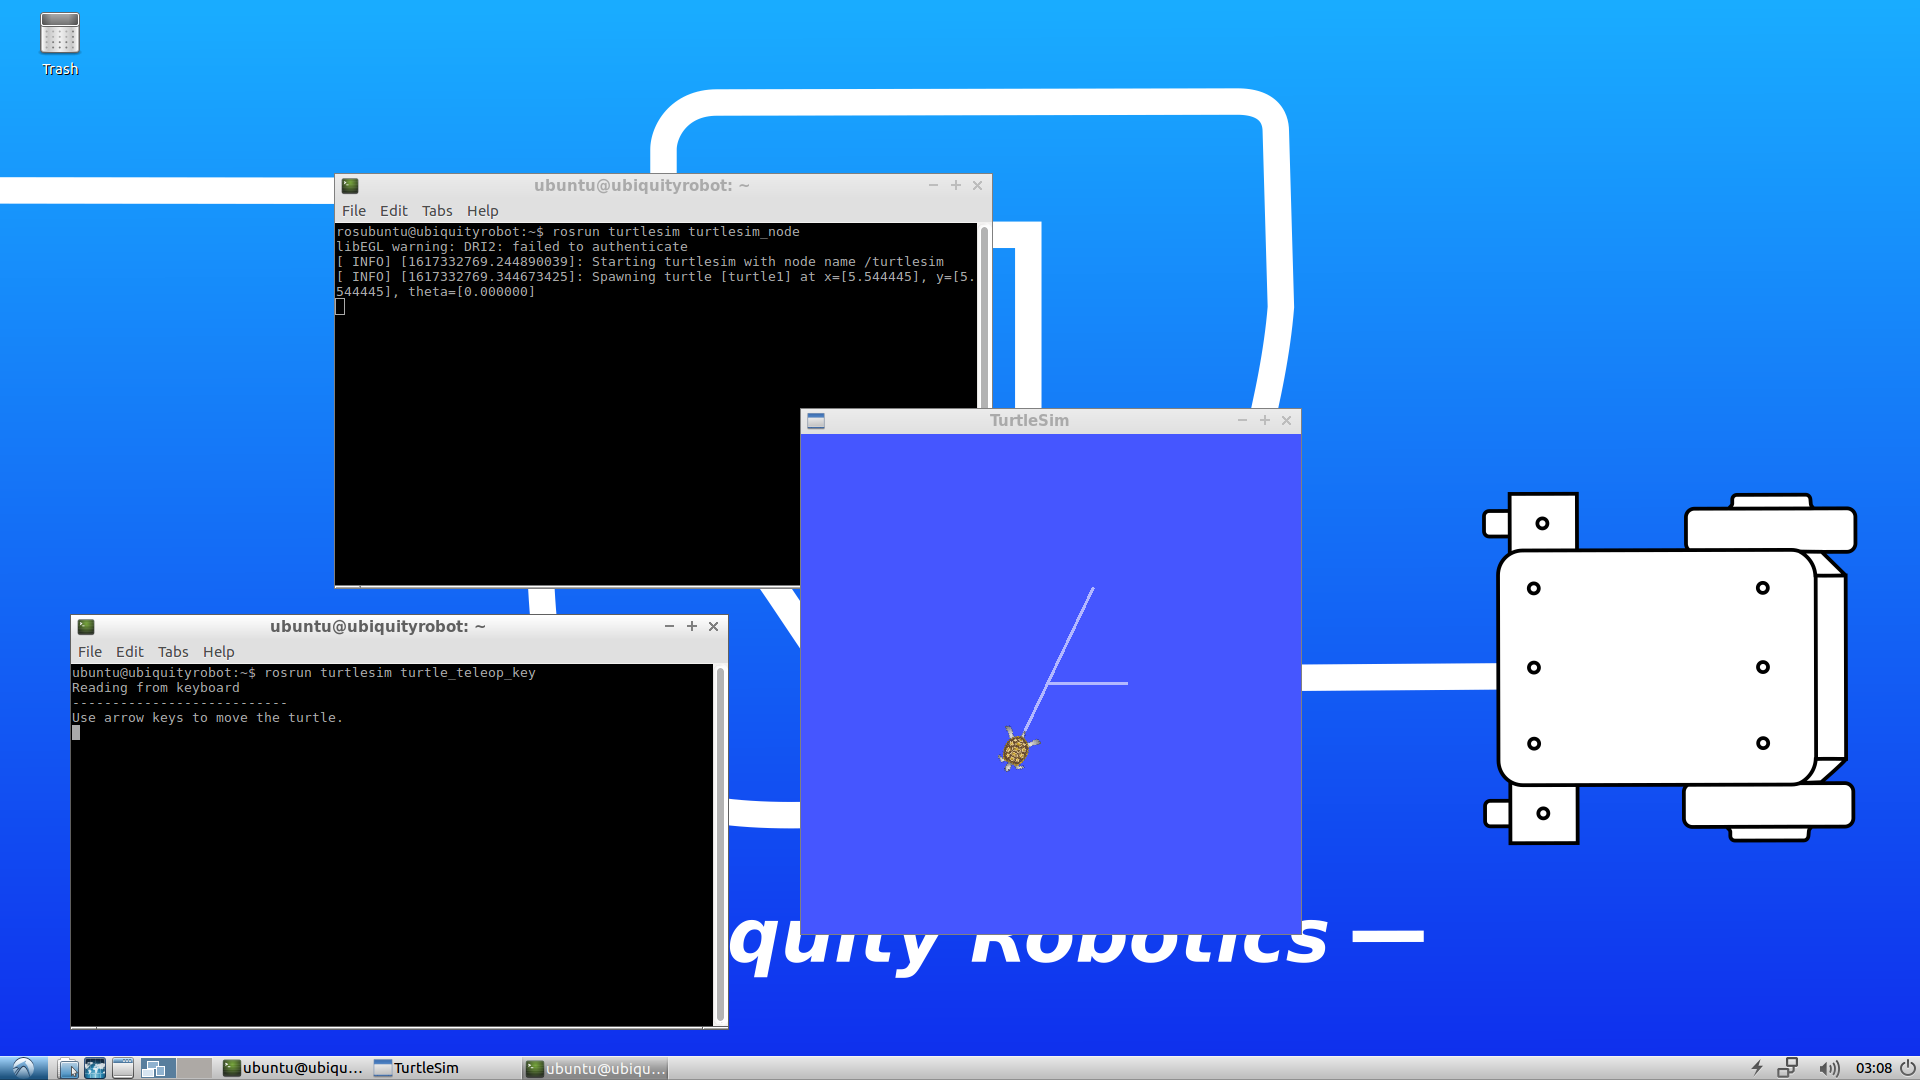
Task: Open Edit menu in teleop_key terminal
Action: [x=129, y=651]
